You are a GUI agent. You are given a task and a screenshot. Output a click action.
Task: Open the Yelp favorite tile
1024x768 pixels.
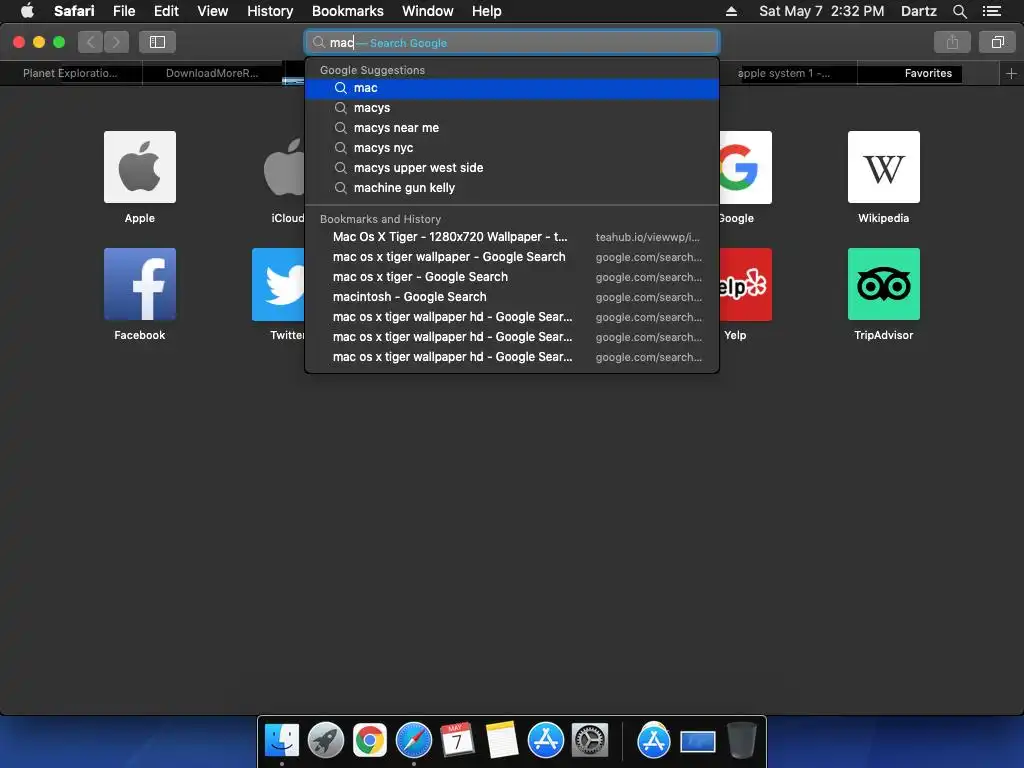point(745,284)
